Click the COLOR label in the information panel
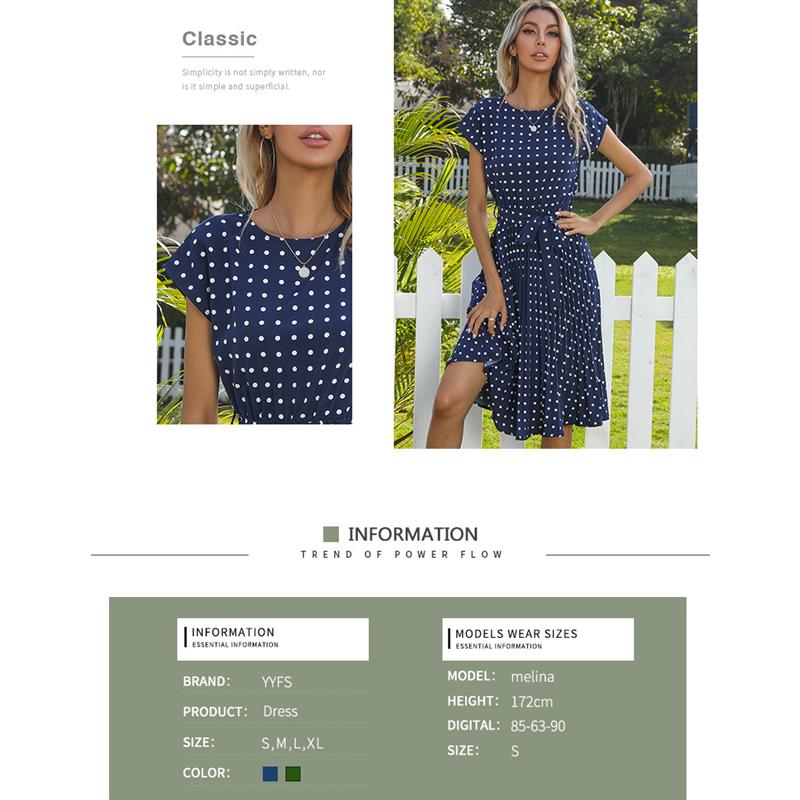The height and width of the screenshot is (800, 800). (x=206, y=773)
